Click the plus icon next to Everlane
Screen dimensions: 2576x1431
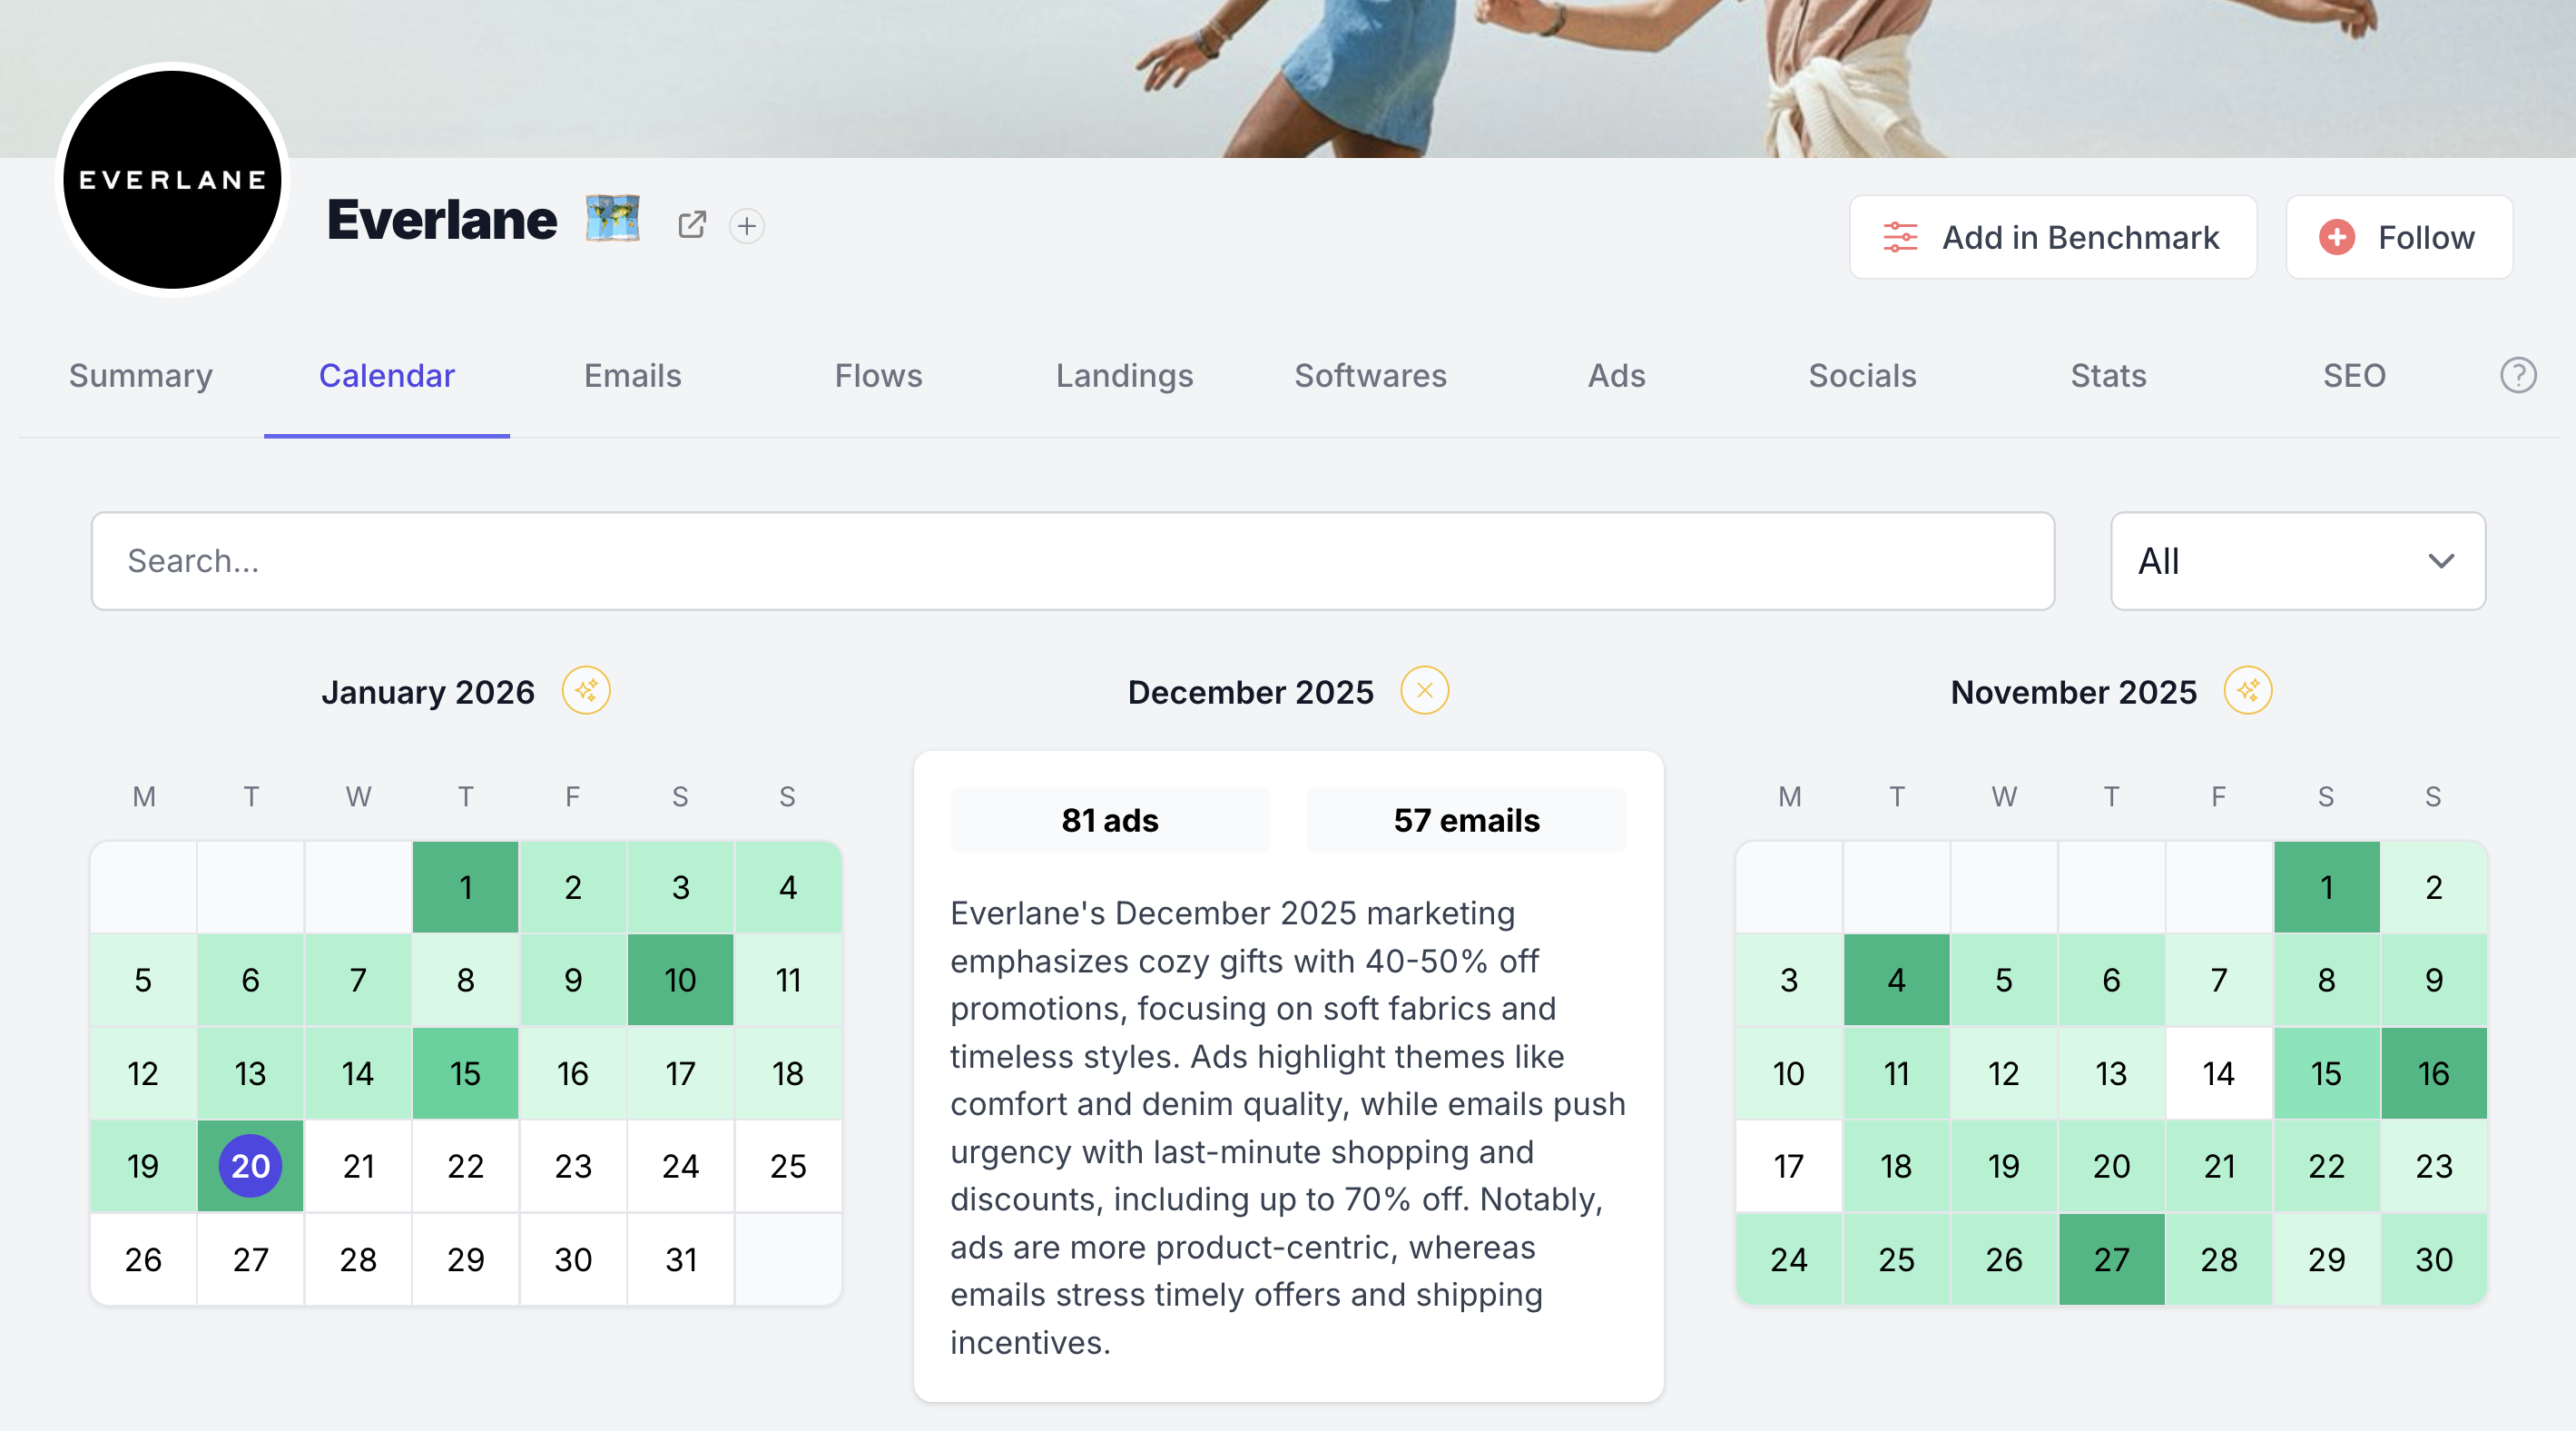click(x=747, y=226)
